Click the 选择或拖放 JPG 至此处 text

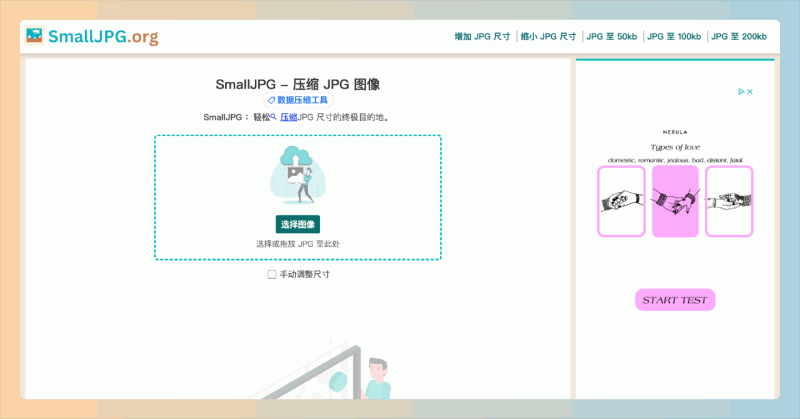pos(298,244)
